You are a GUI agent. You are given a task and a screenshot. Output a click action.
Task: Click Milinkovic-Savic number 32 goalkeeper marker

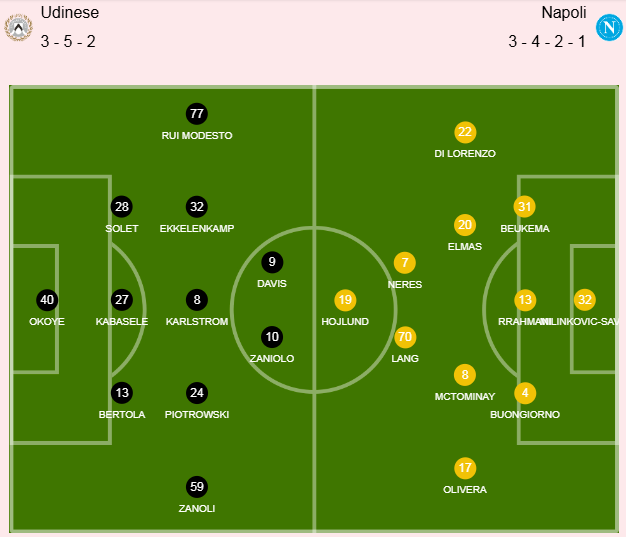tap(585, 299)
